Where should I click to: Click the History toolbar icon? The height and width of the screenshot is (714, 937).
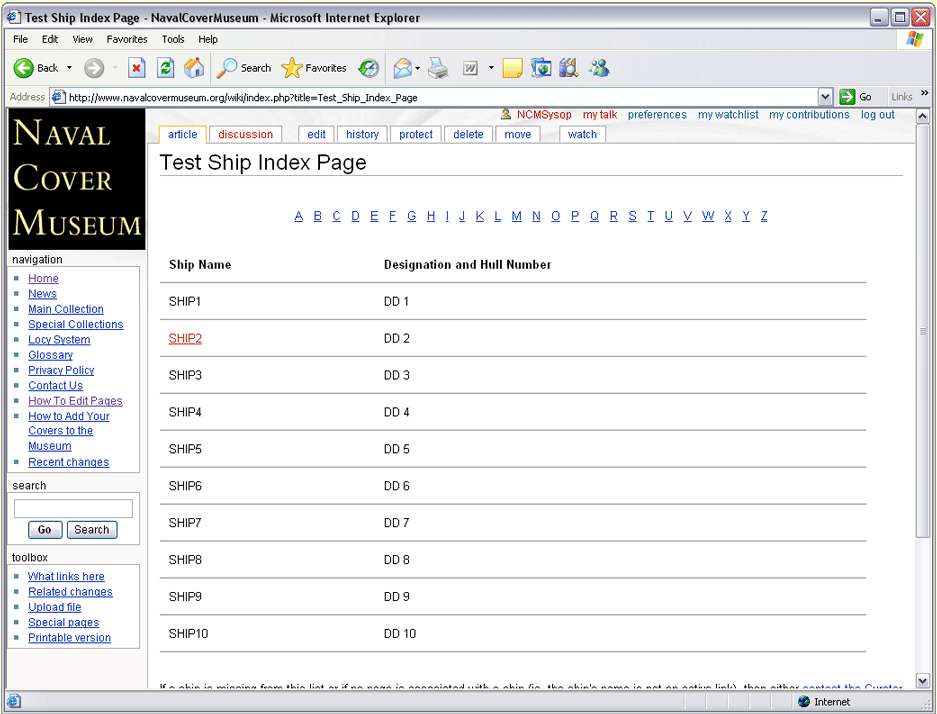coord(369,68)
